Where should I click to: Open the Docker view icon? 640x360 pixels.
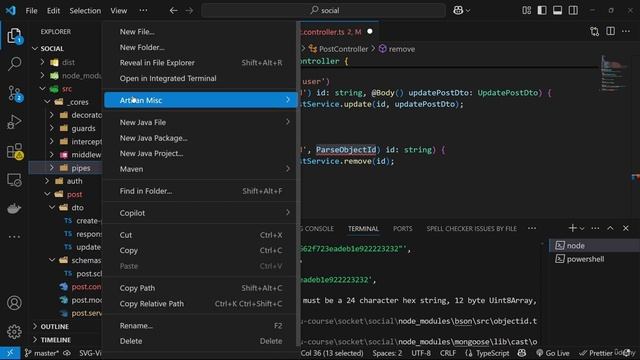(x=14, y=209)
